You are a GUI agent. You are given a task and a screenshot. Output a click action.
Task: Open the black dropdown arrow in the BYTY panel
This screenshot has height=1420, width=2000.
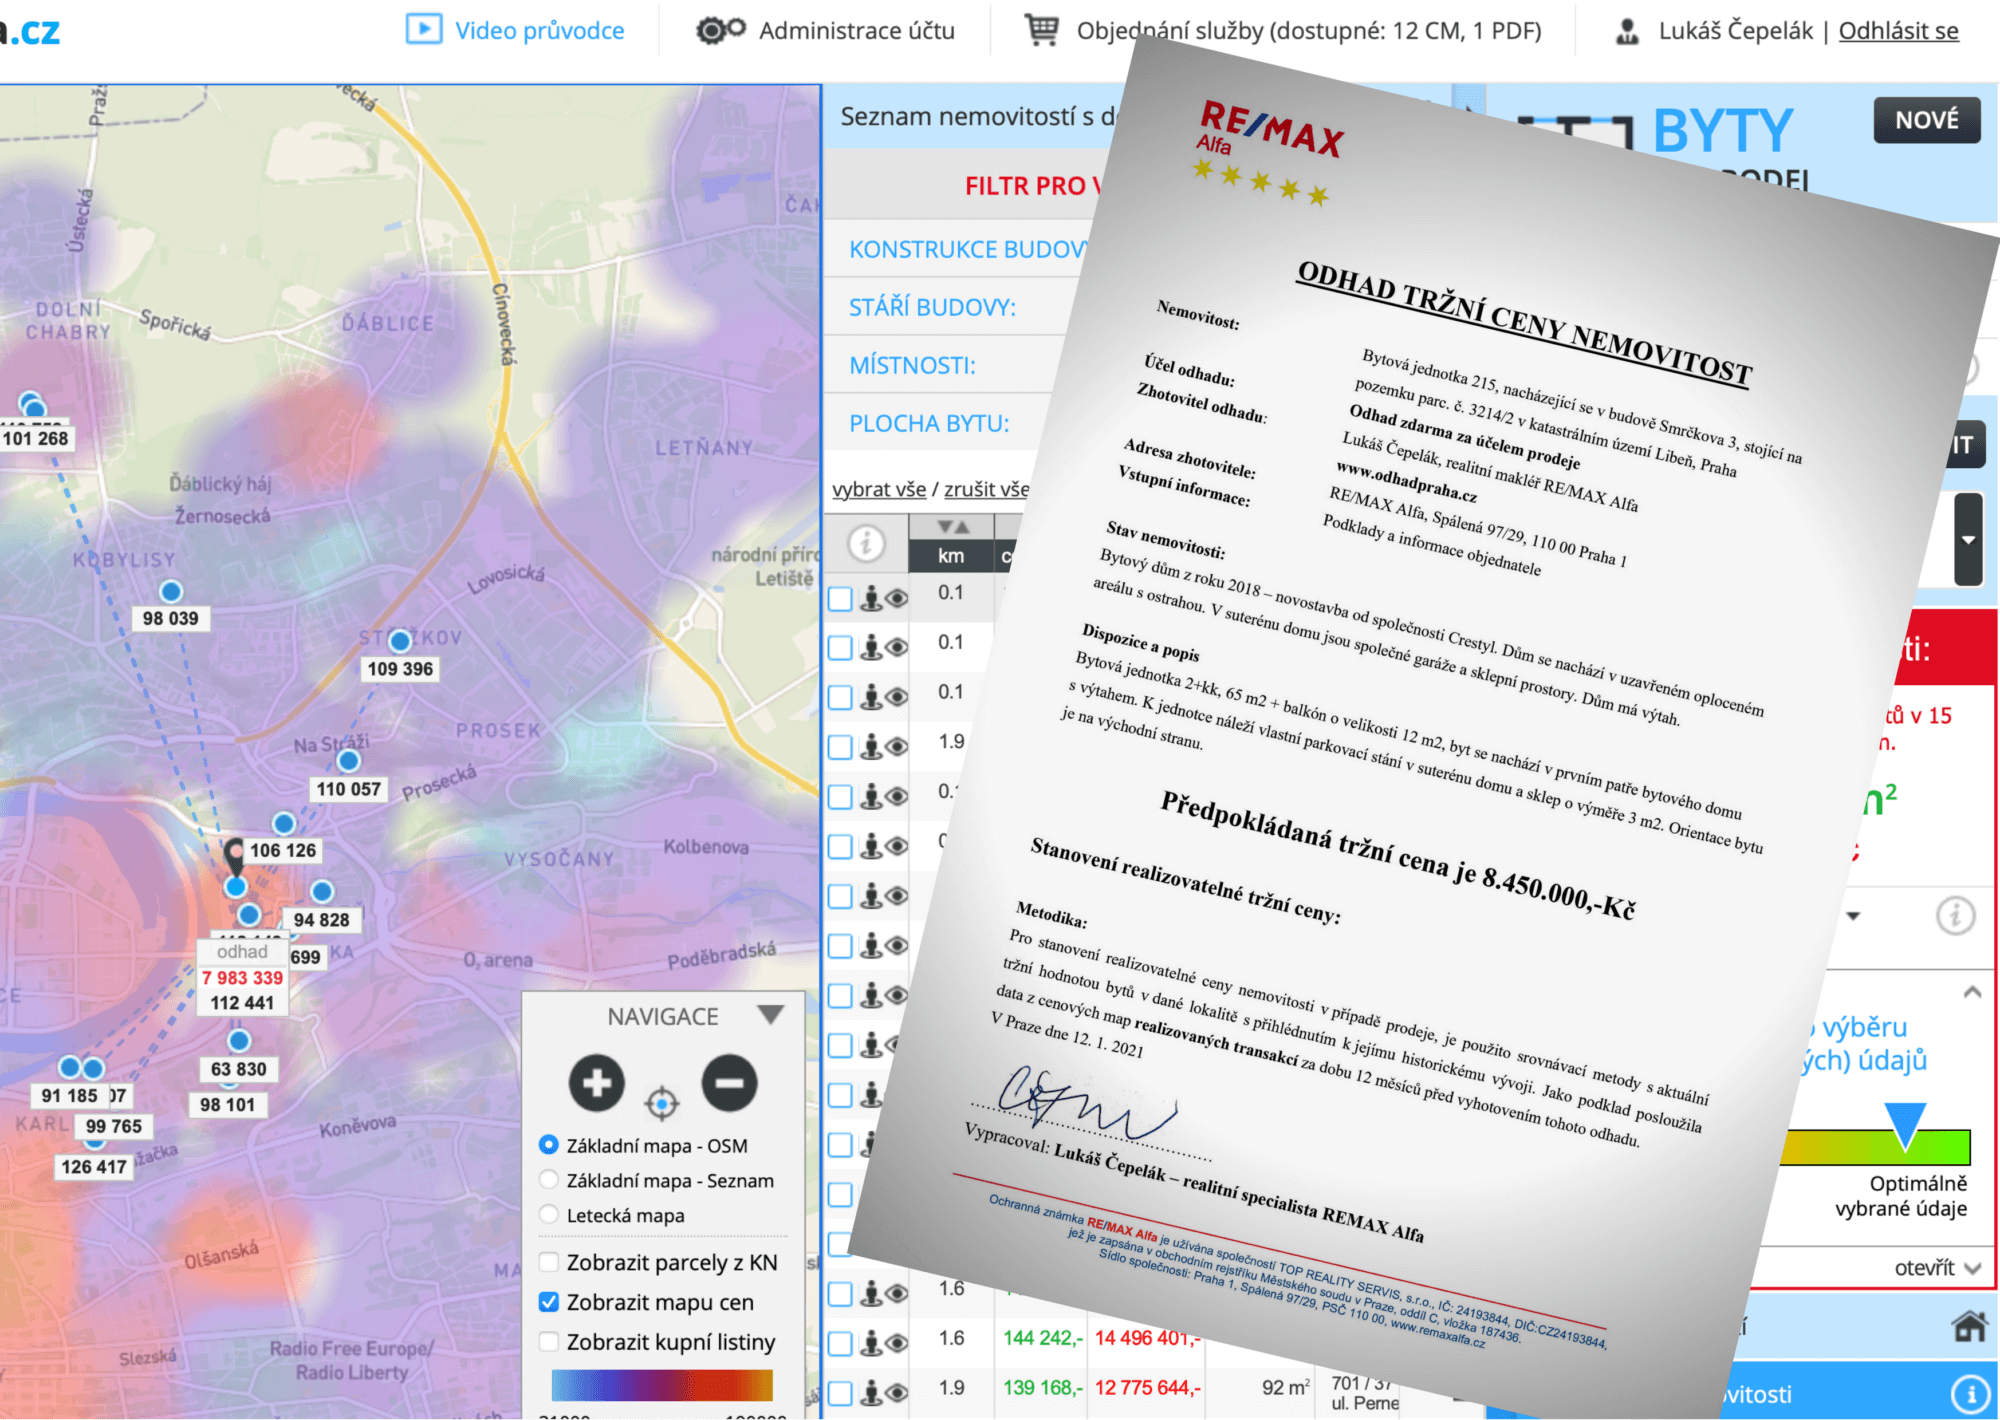pyautogui.click(x=1968, y=539)
